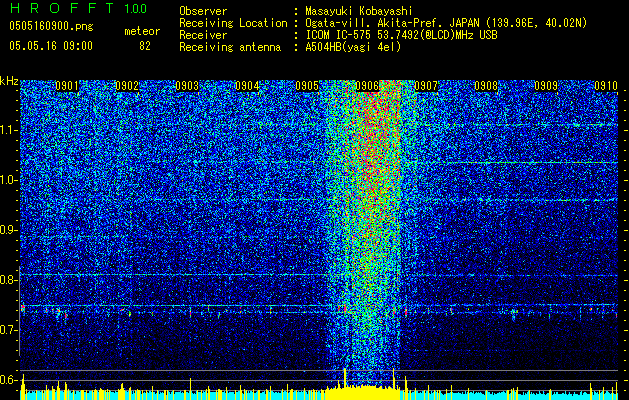Click the 0909 time marker
This screenshot has height=400, width=629.
pos(546,86)
